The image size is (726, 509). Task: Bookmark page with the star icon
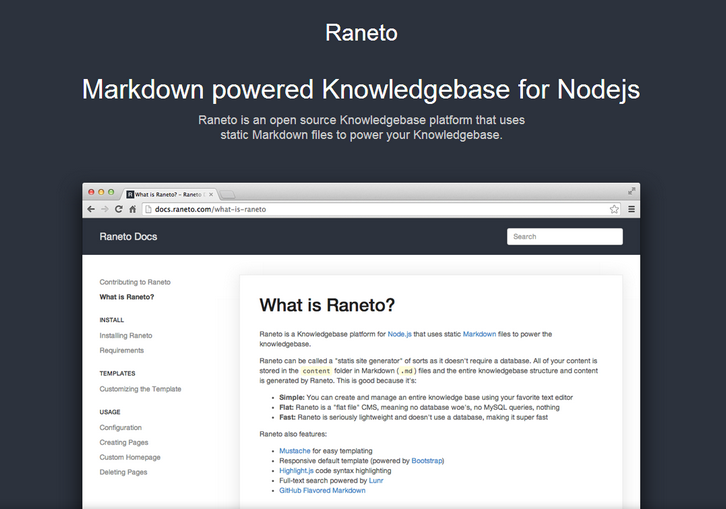(x=614, y=209)
